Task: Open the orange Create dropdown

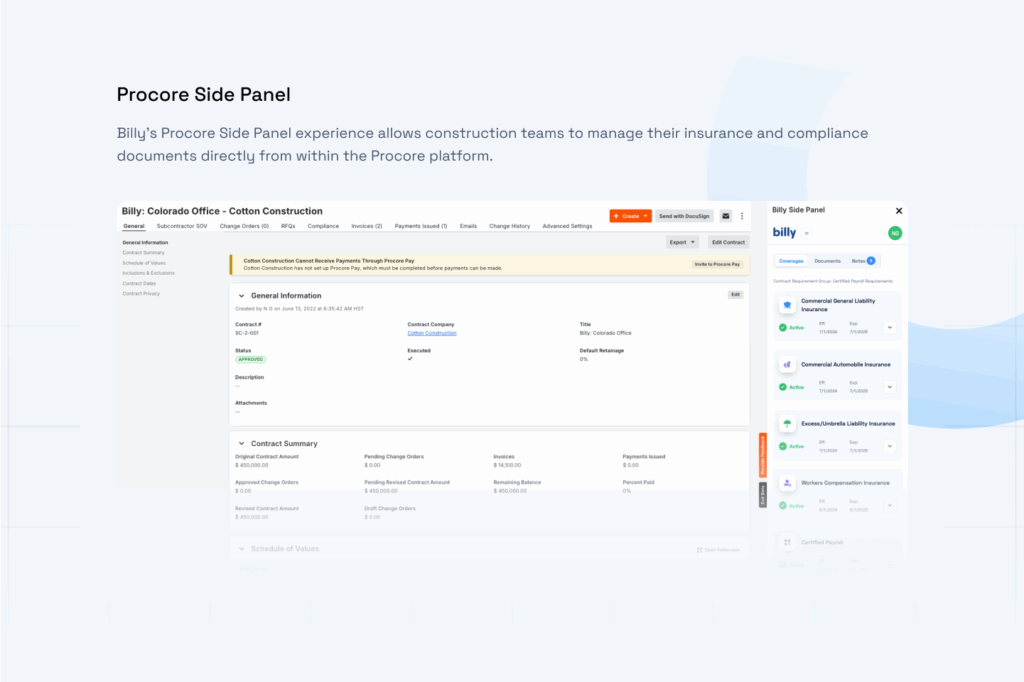Action: 630,216
